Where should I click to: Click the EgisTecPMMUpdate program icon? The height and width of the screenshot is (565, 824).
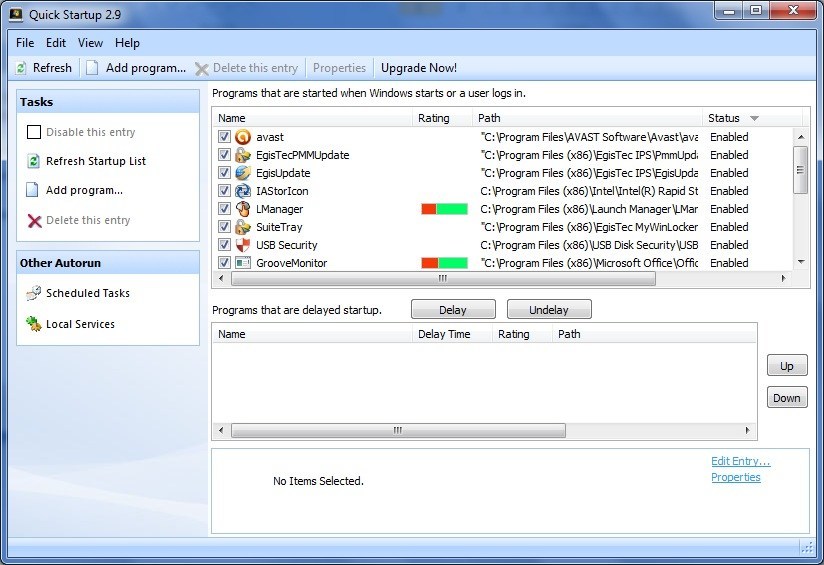243,155
